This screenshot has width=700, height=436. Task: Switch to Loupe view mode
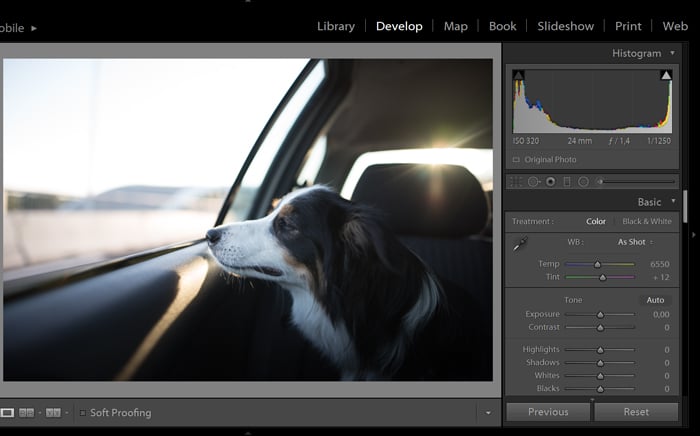[x=7, y=413]
